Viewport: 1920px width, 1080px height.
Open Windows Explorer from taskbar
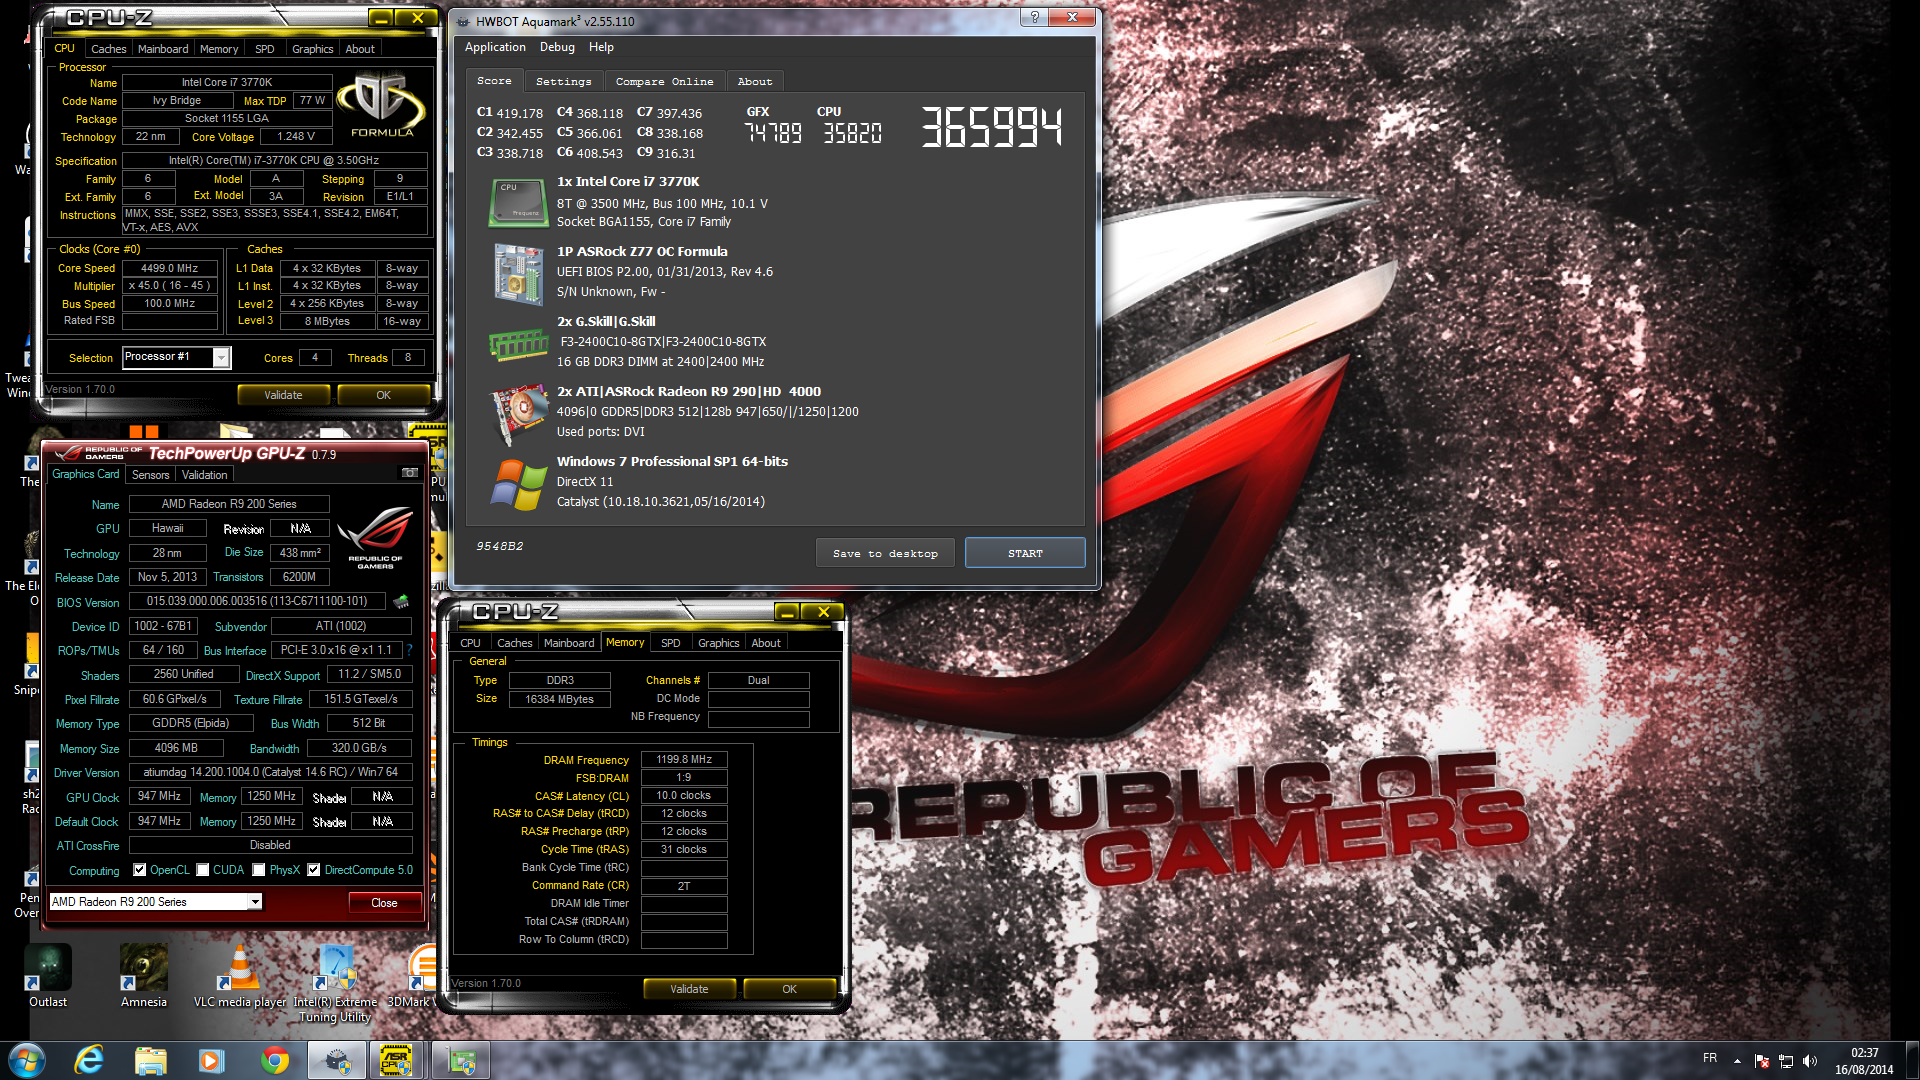pyautogui.click(x=150, y=1060)
